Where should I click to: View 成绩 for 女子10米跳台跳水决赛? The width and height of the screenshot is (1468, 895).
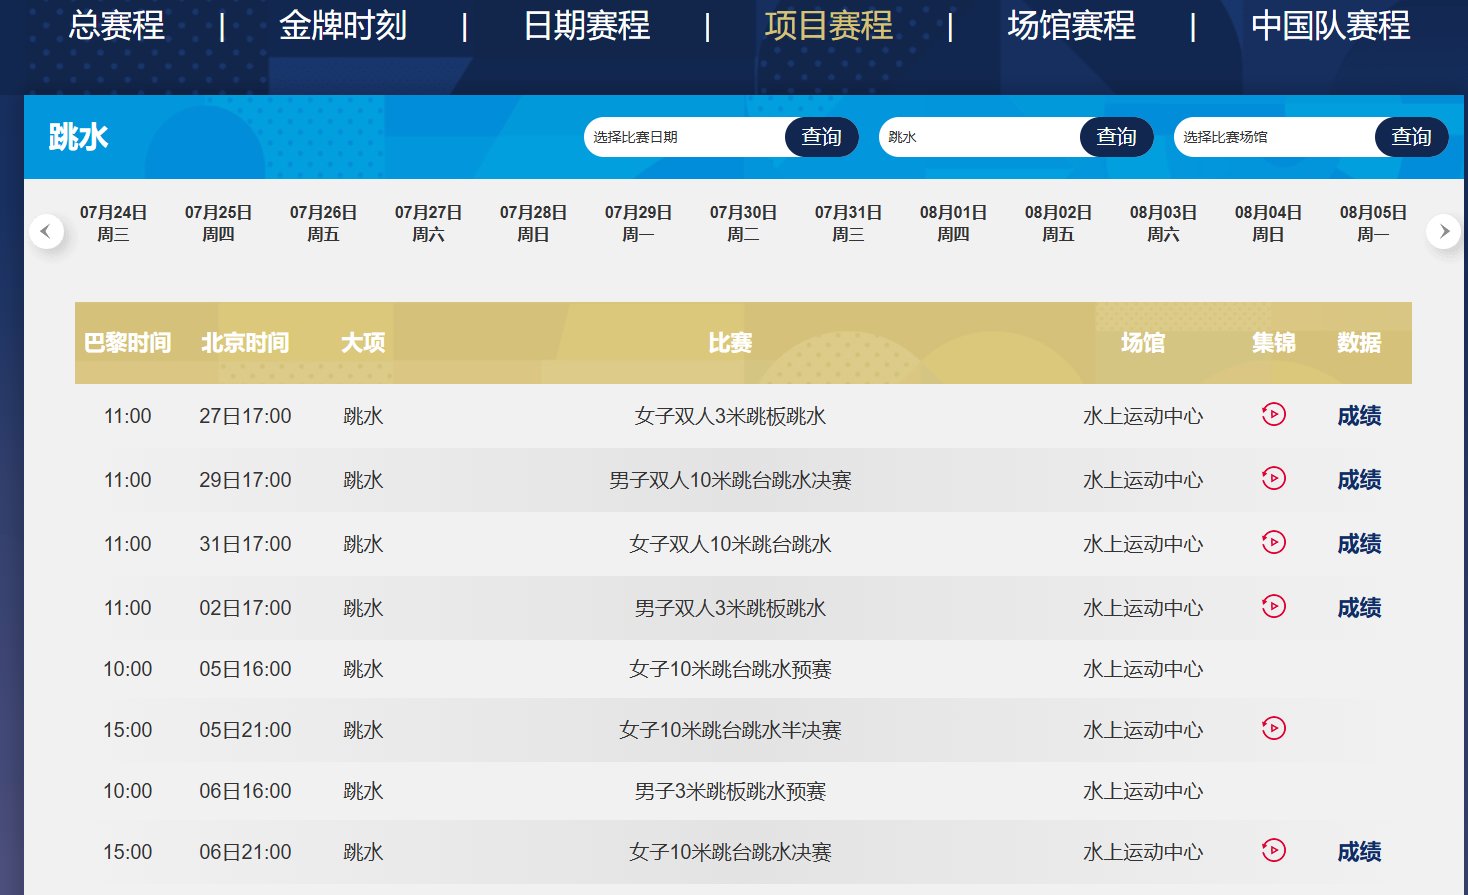(1359, 852)
